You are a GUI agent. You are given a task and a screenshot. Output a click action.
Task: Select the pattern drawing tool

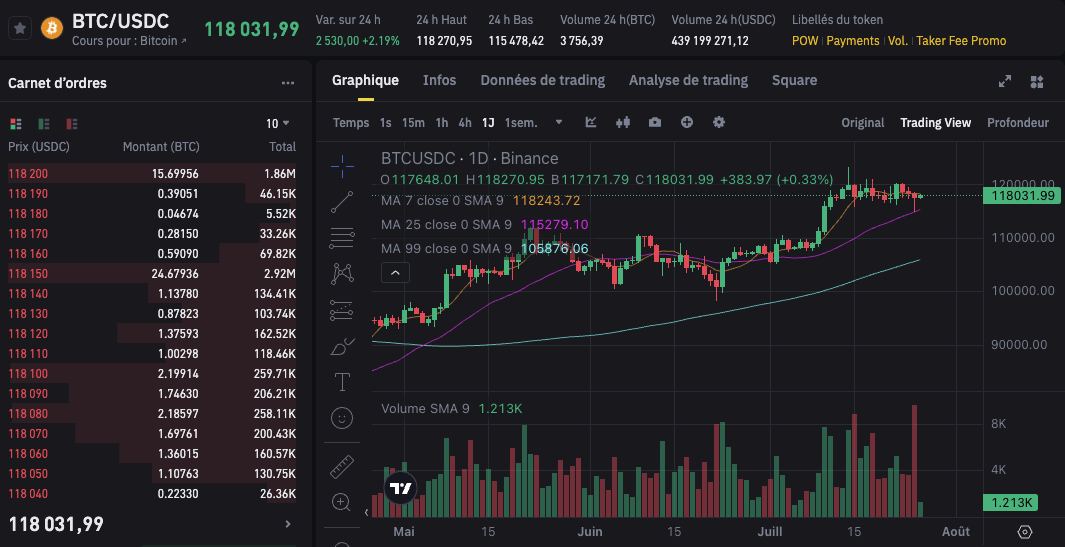pyautogui.click(x=342, y=274)
